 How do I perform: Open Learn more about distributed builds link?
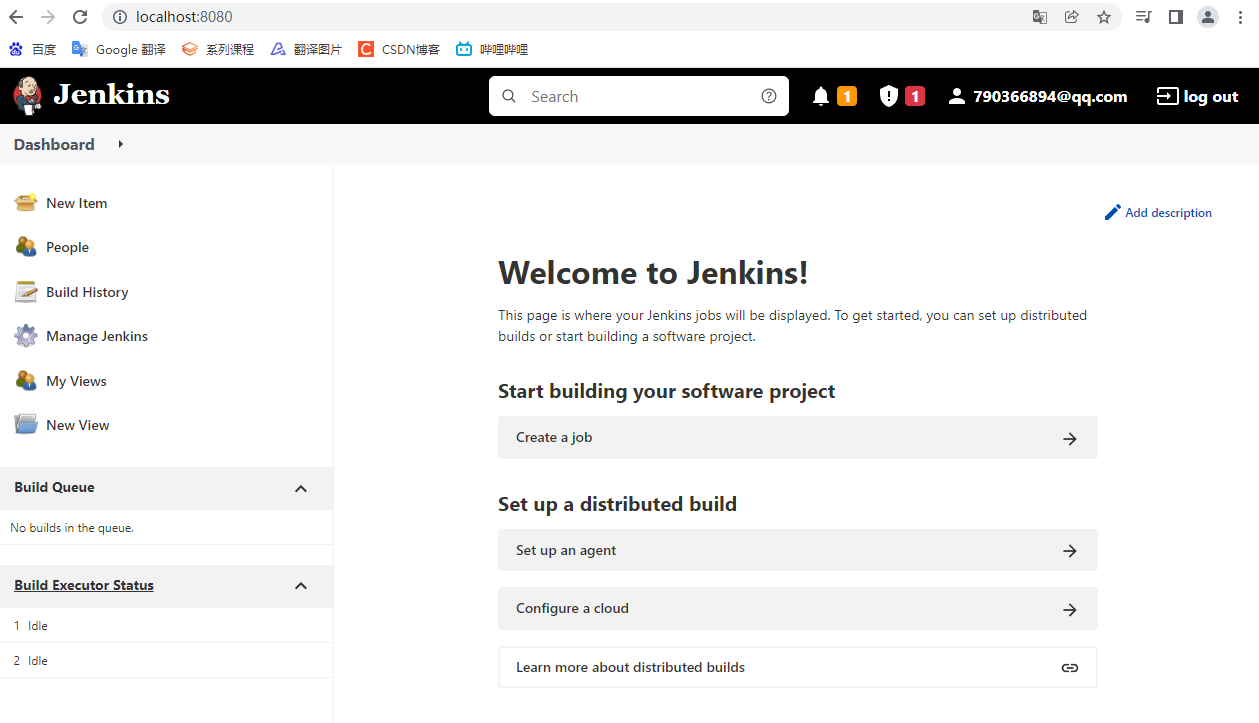(798, 668)
